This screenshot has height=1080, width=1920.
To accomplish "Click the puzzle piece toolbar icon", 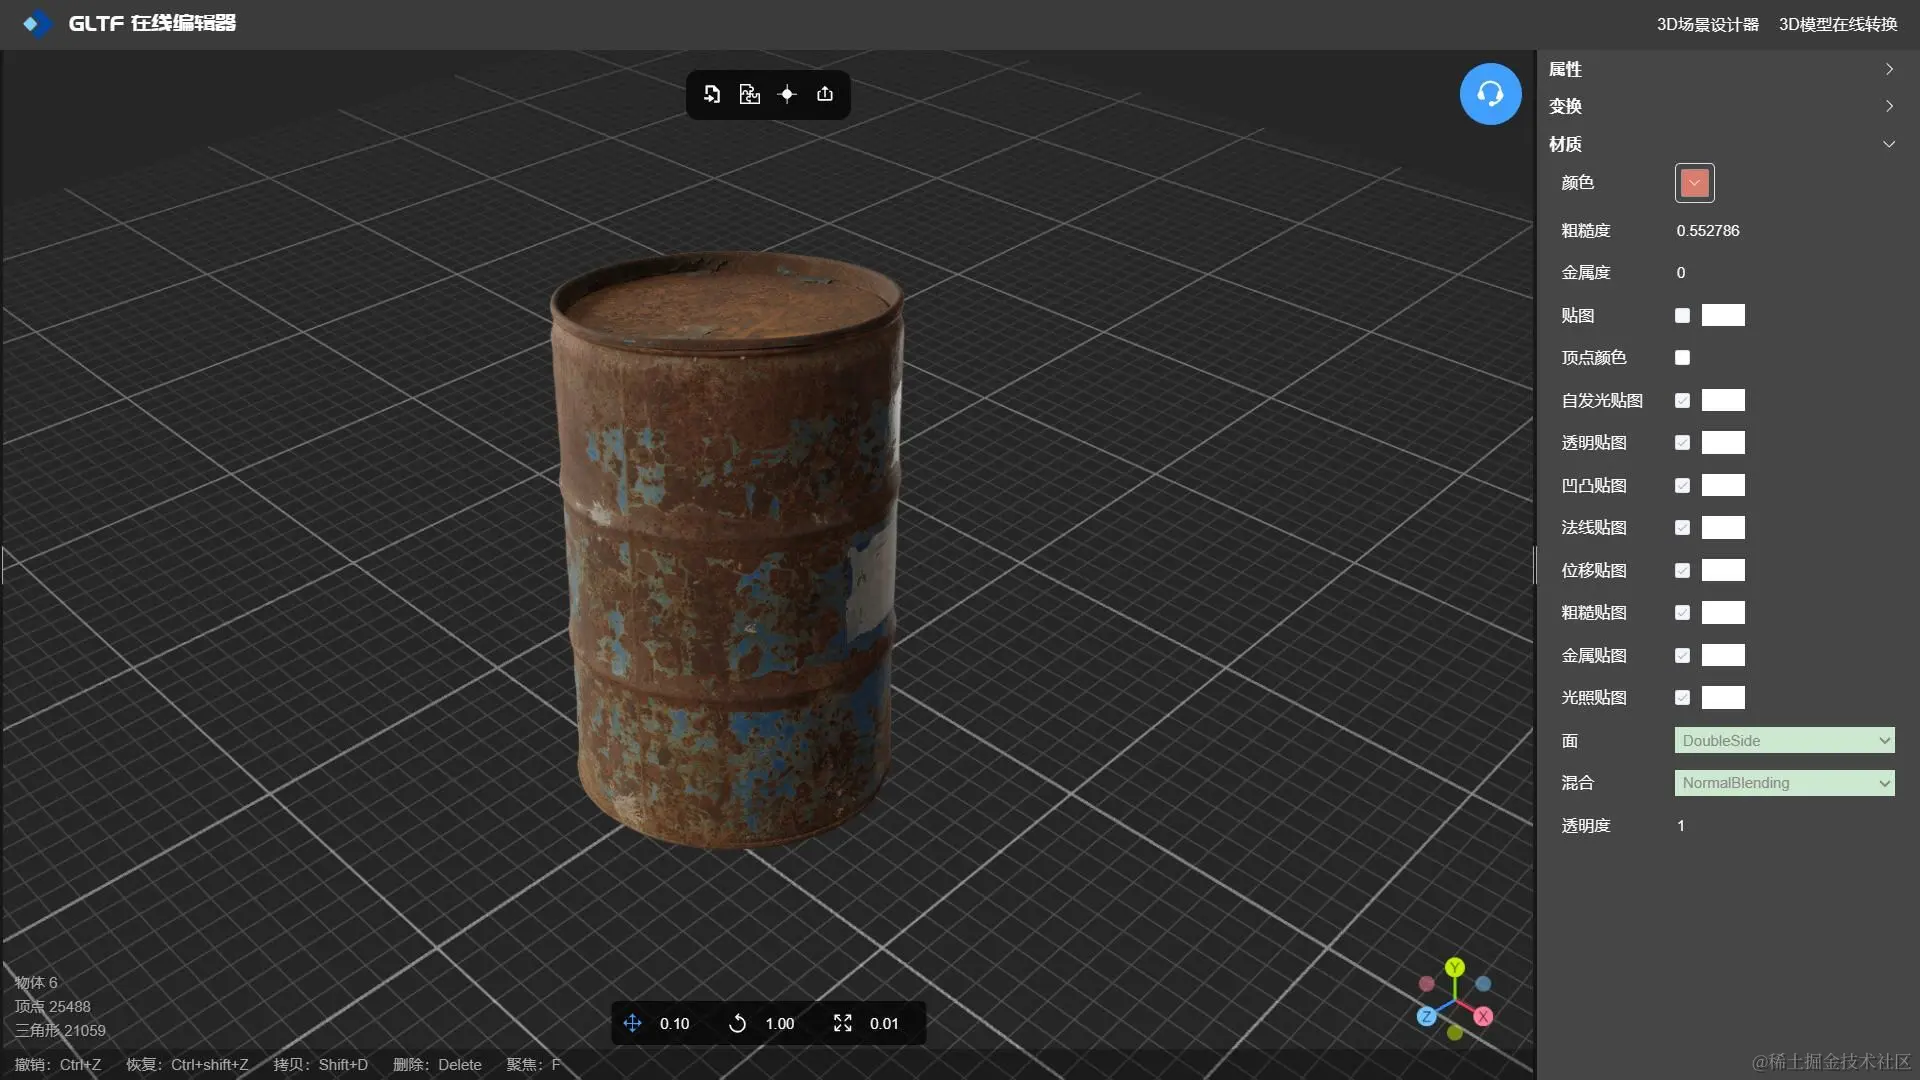I will click(x=749, y=94).
